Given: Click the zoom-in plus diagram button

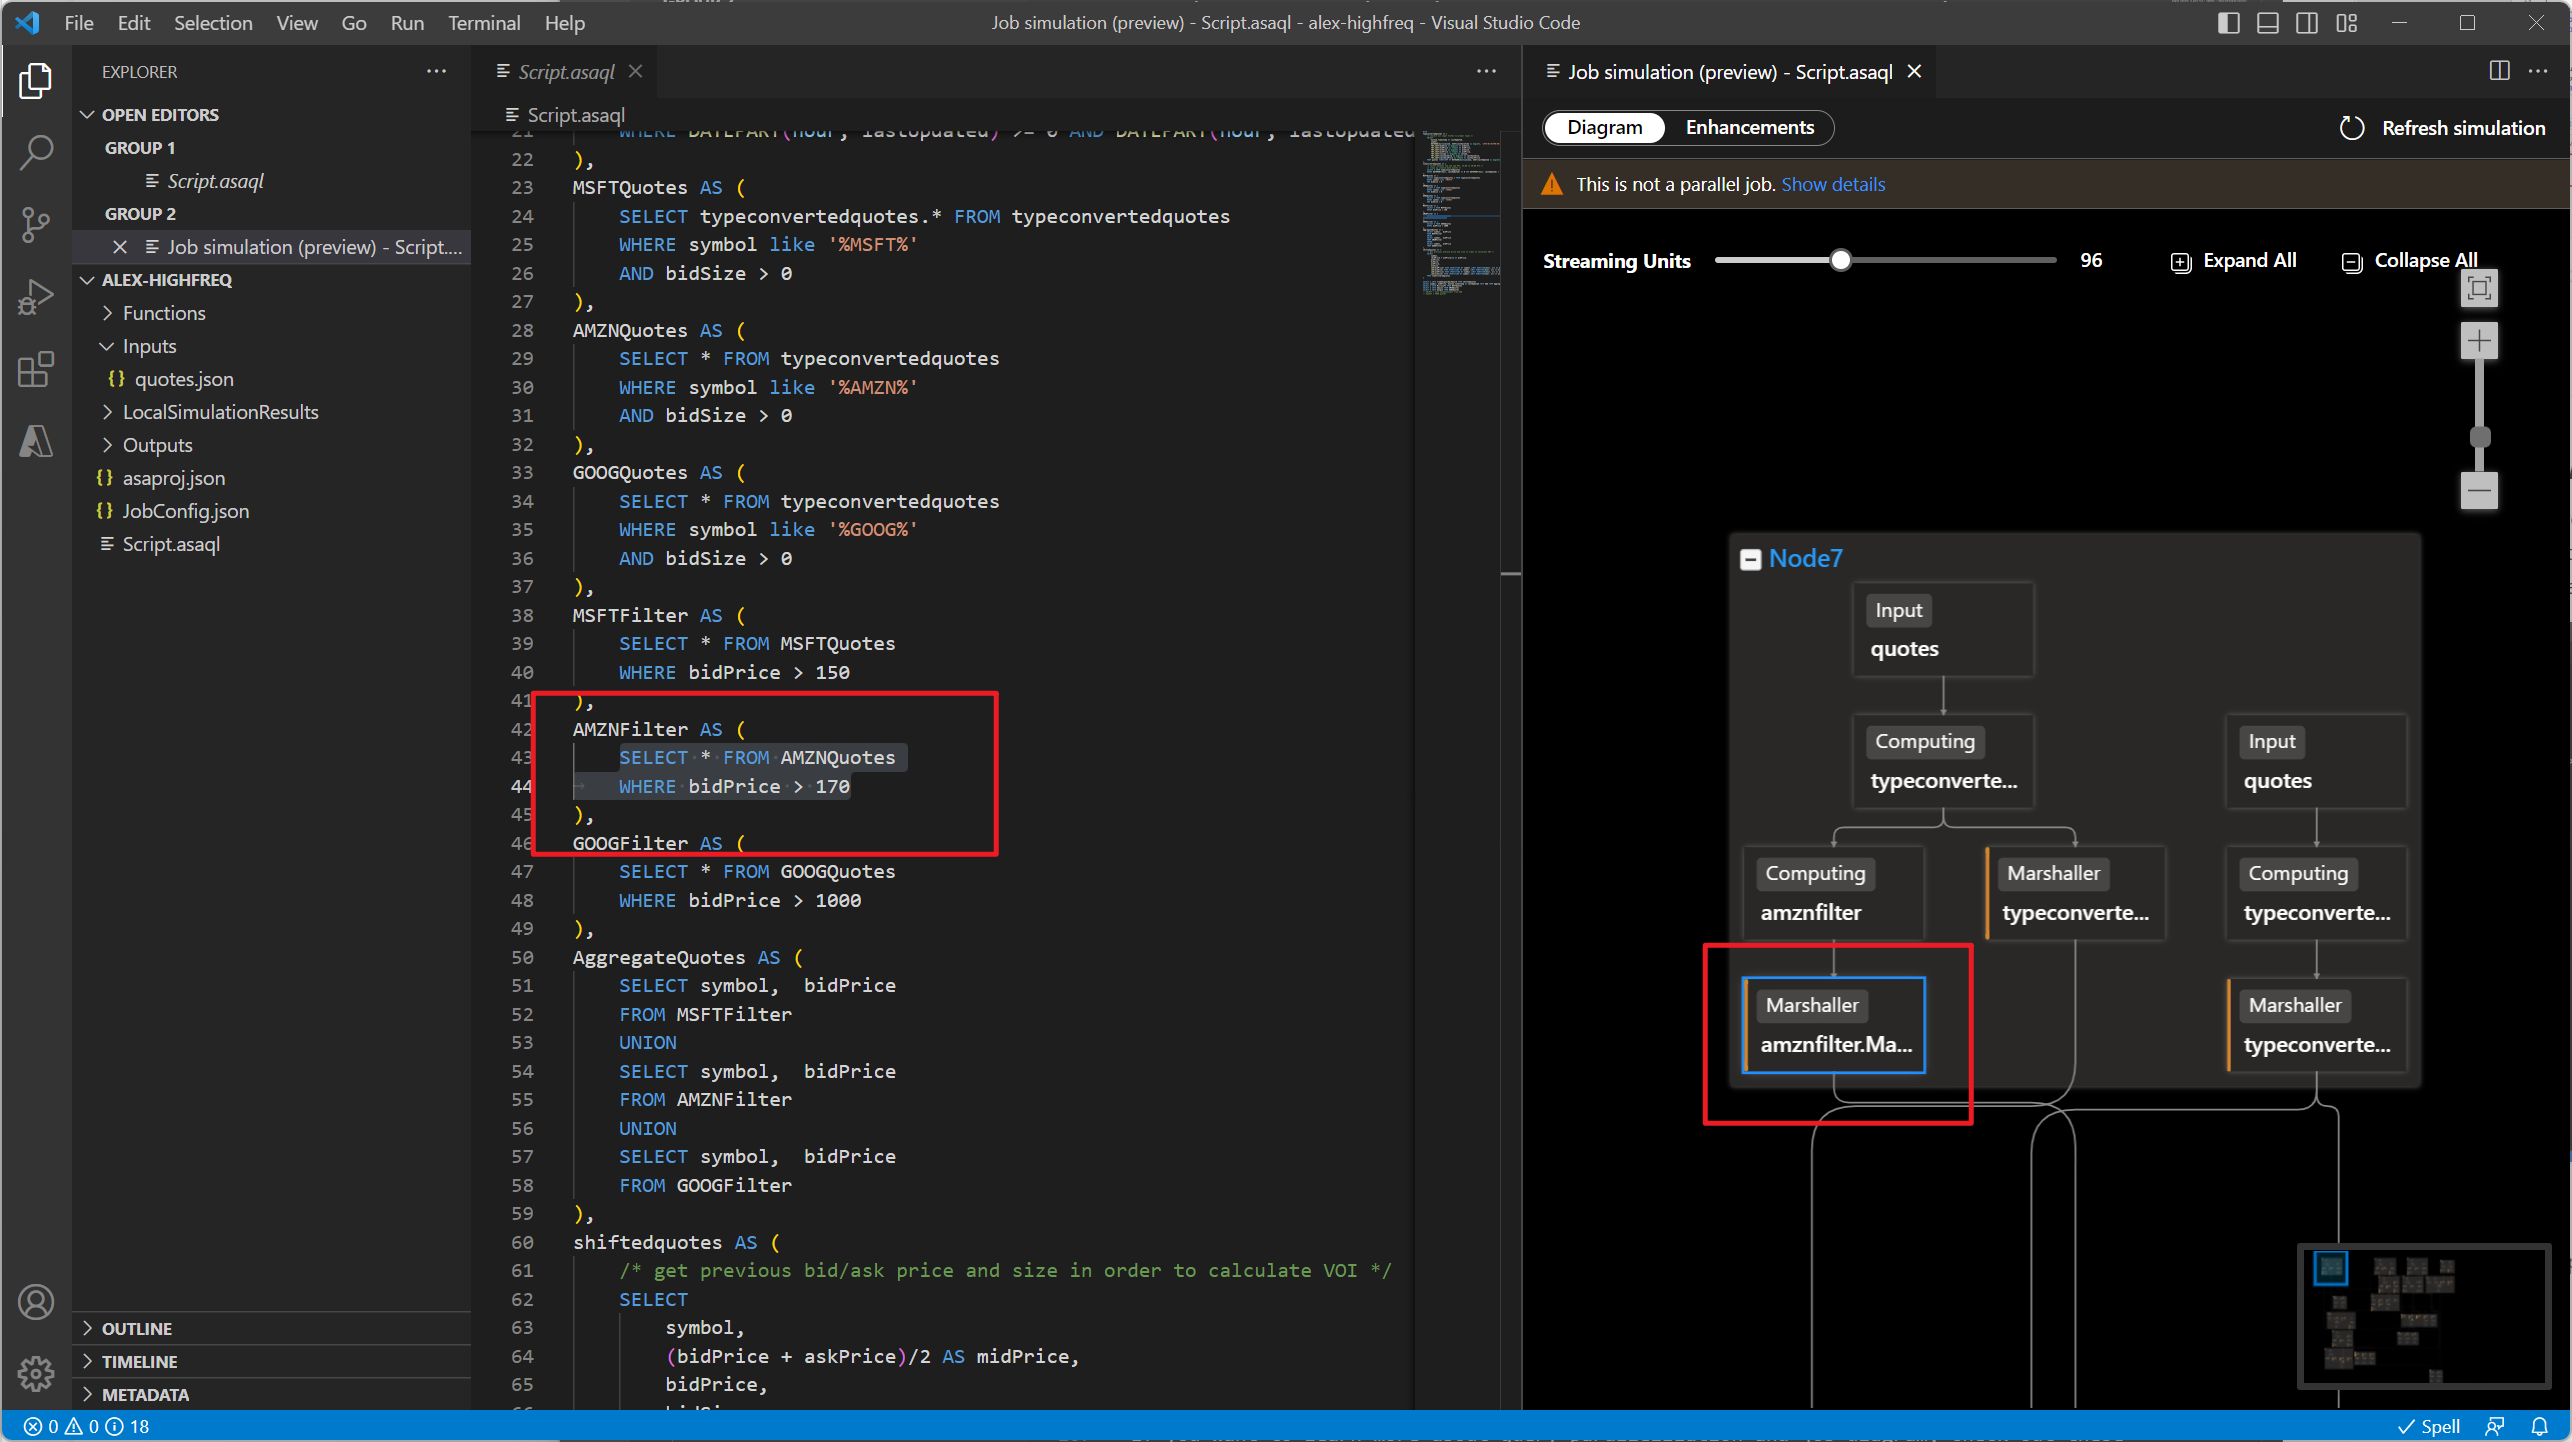Looking at the screenshot, I should (x=2478, y=341).
